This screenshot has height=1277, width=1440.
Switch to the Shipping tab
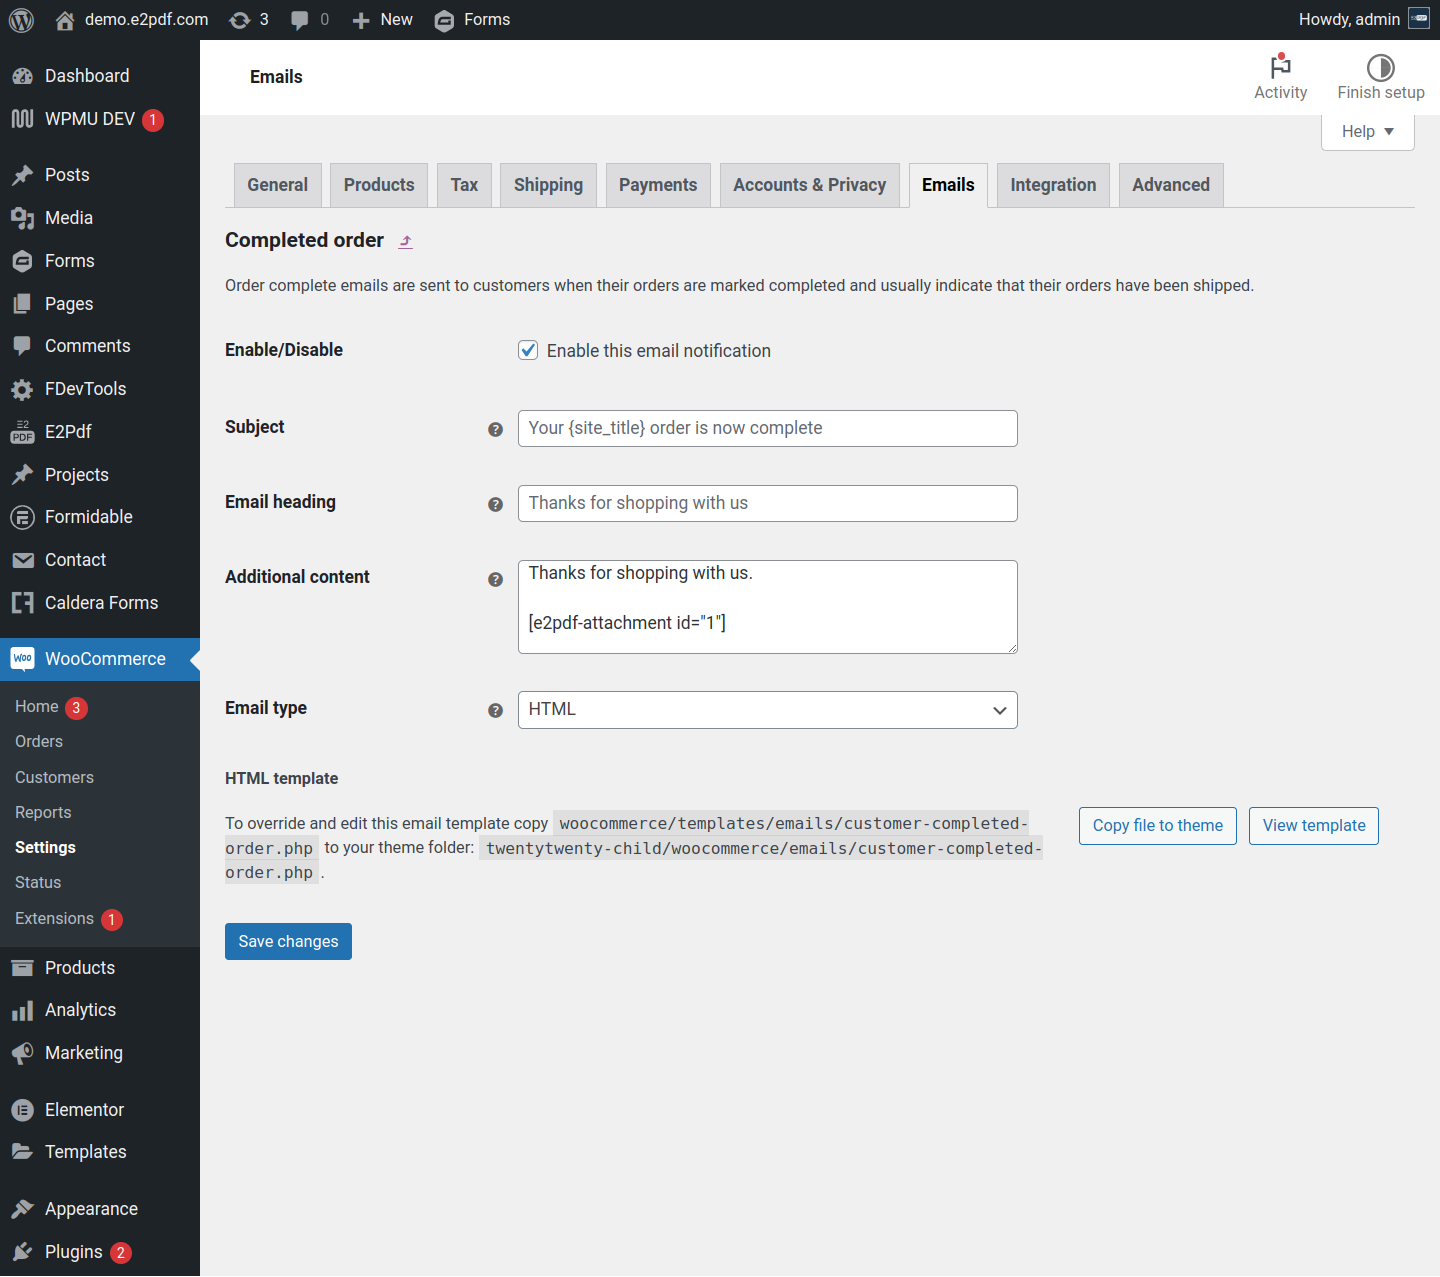548,185
